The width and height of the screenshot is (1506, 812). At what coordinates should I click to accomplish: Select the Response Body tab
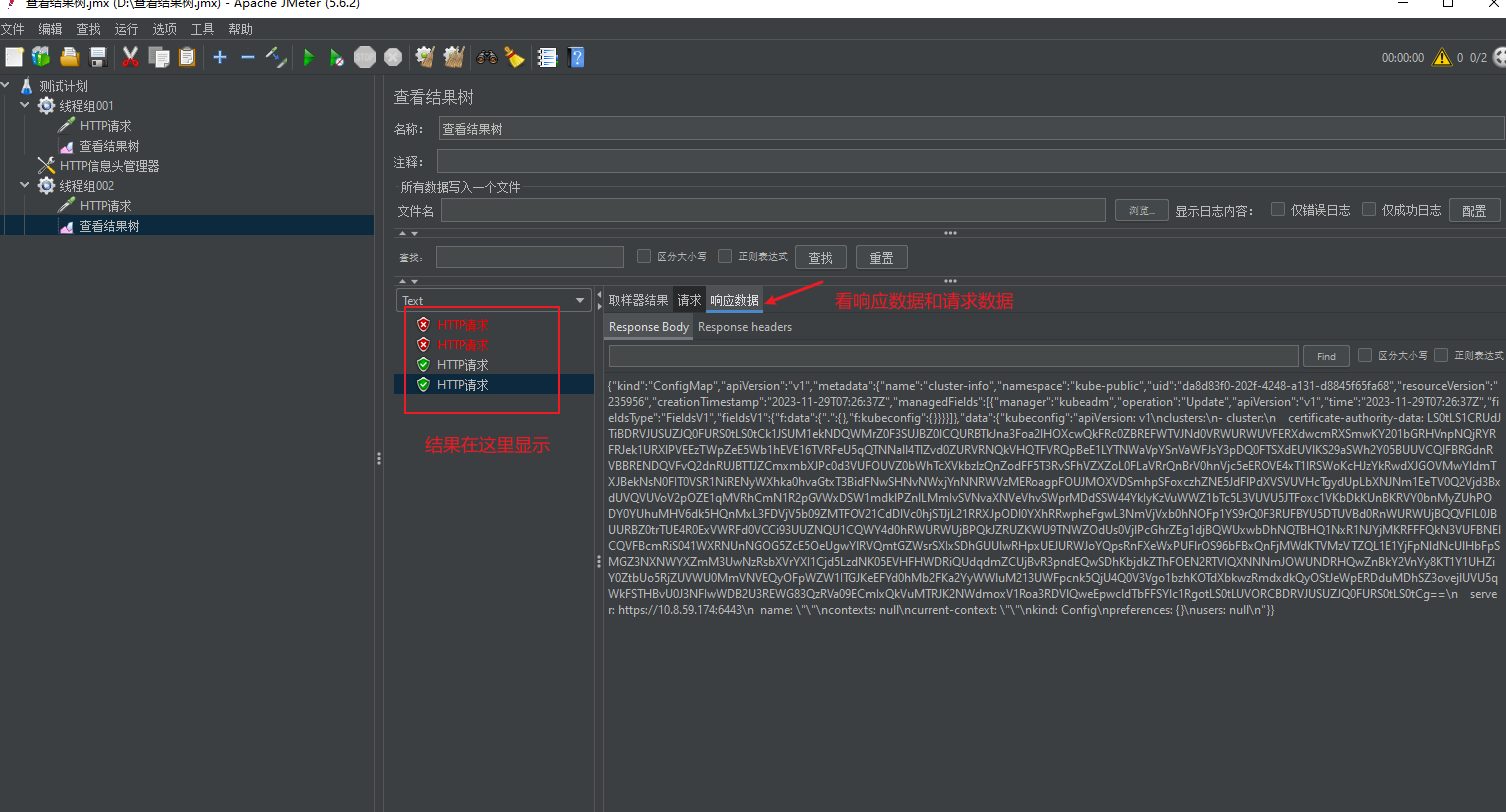(x=649, y=327)
